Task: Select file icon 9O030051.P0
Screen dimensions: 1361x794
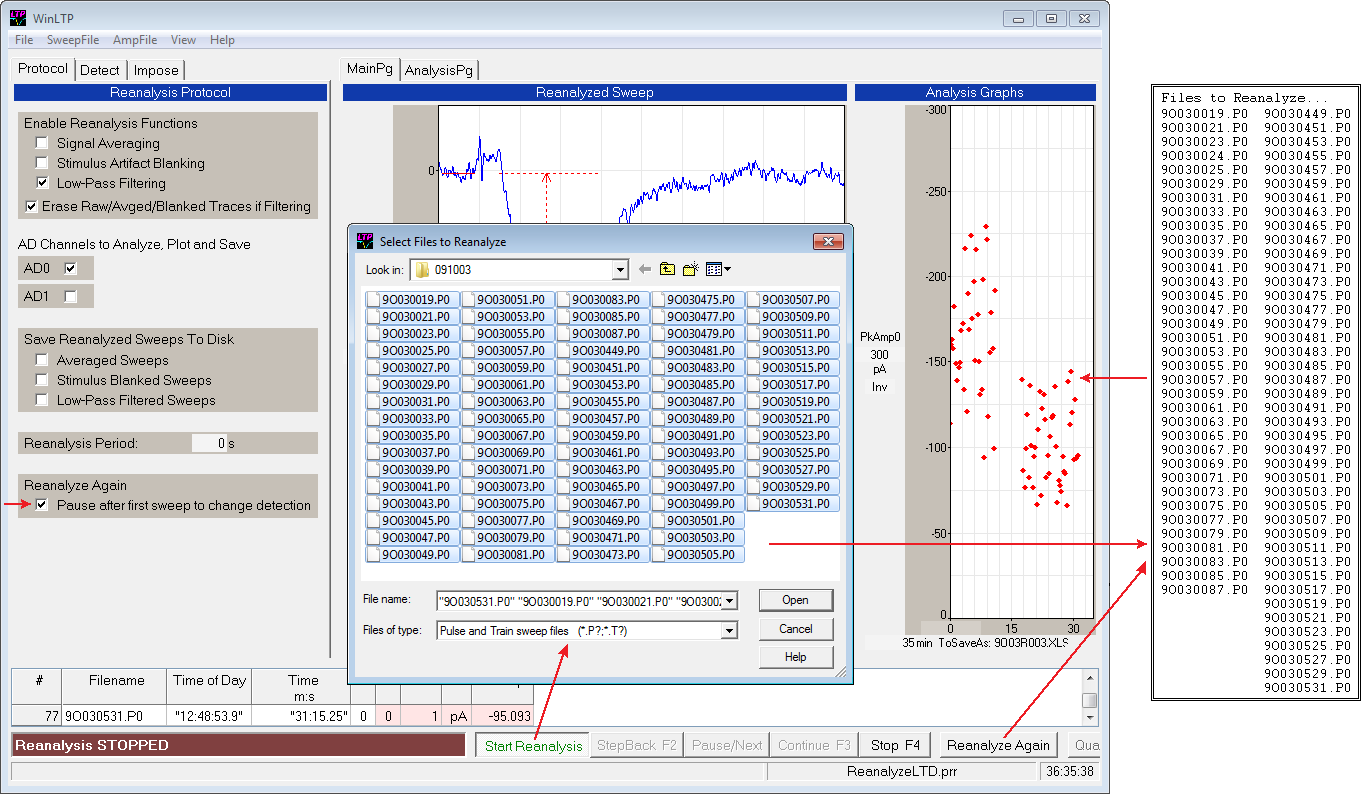Action: [x=469, y=300]
